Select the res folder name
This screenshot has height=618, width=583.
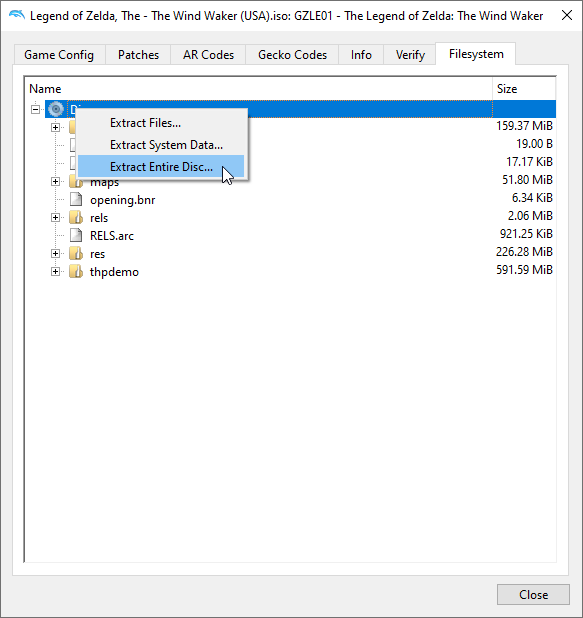coord(97,254)
